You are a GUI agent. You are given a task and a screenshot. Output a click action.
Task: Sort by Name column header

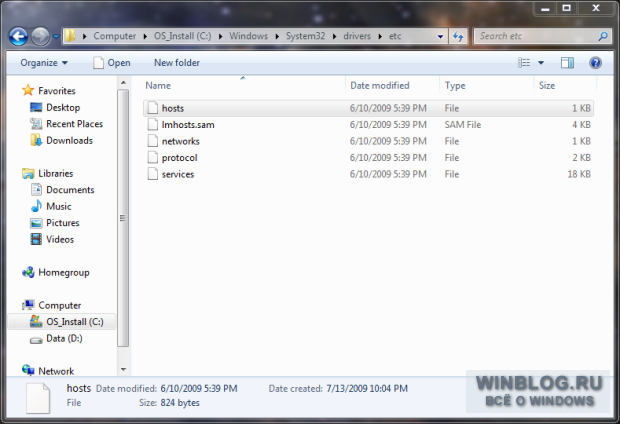tap(243, 85)
